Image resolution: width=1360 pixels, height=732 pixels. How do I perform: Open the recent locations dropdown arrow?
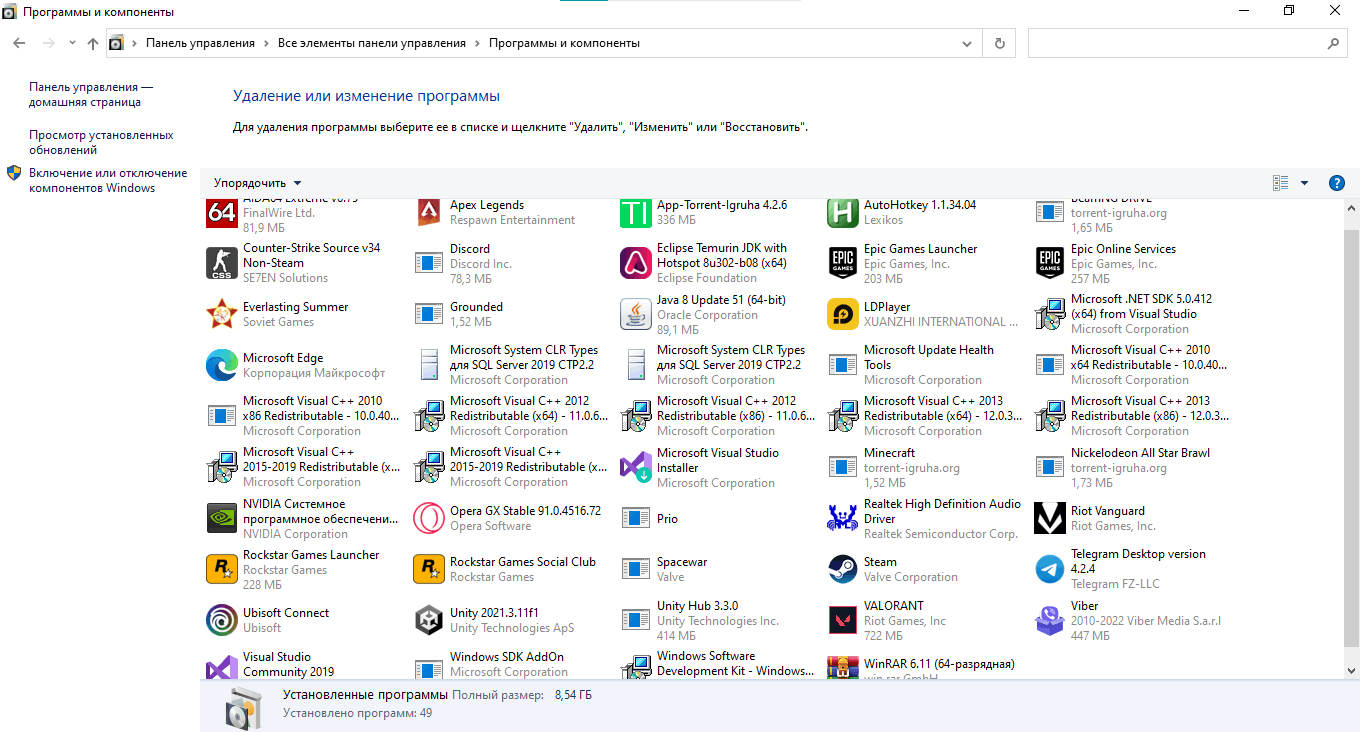[x=72, y=43]
